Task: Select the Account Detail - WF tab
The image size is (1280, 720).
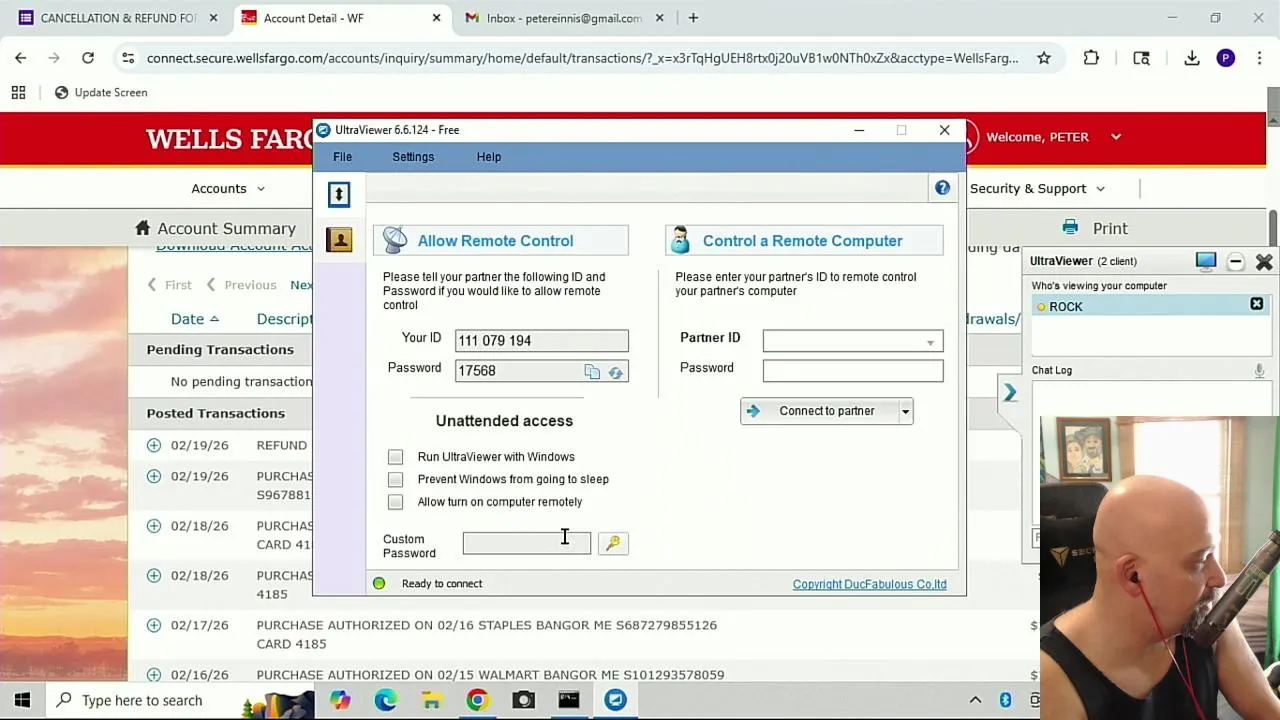Action: pyautogui.click(x=340, y=18)
